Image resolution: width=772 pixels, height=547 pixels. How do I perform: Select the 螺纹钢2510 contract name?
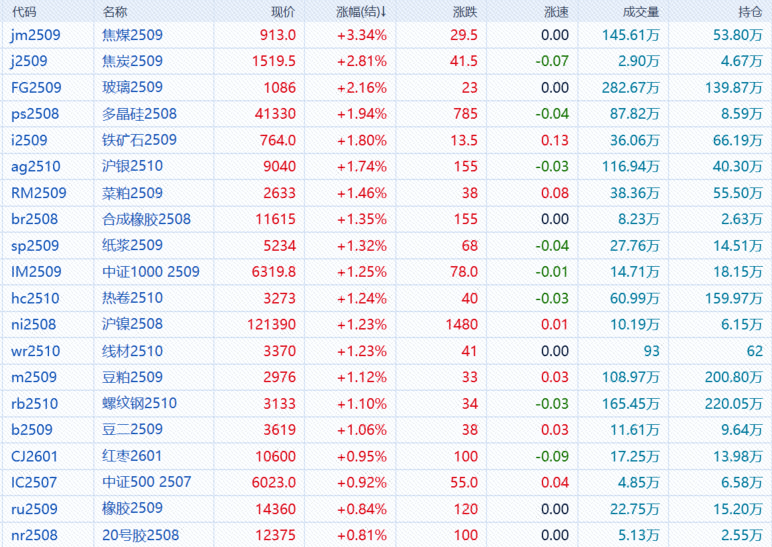point(139,403)
